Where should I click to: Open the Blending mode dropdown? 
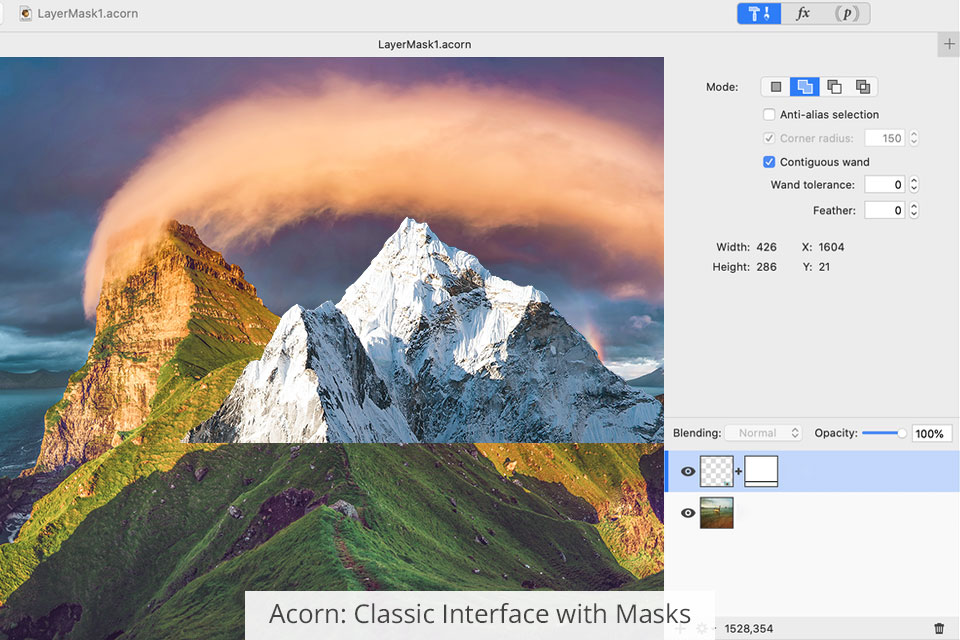point(763,433)
